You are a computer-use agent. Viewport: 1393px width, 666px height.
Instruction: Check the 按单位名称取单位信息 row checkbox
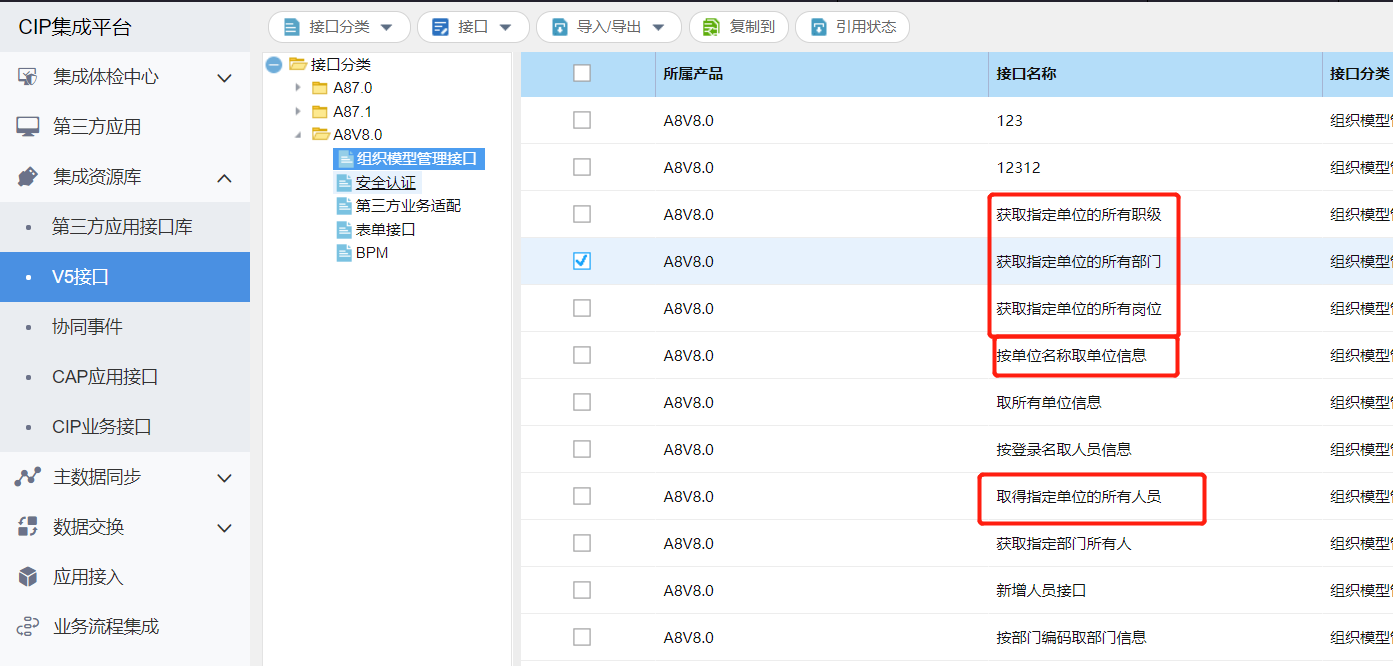coord(582,355)
